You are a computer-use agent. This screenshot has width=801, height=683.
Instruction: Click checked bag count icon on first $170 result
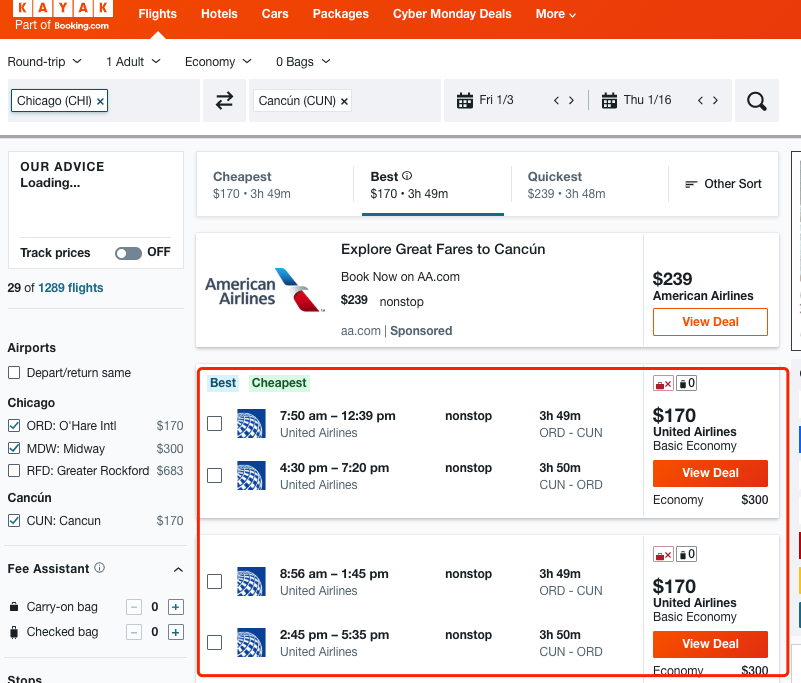coord(687,383)
